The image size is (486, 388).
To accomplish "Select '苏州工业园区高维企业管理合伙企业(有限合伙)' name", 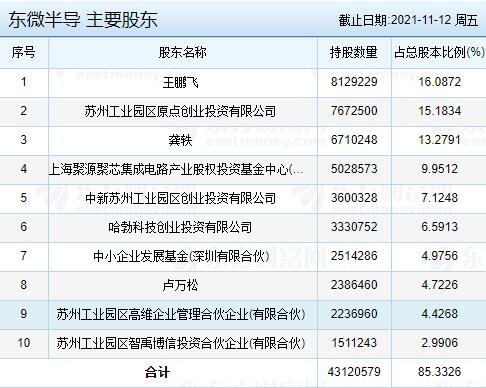I will [181, 314].
